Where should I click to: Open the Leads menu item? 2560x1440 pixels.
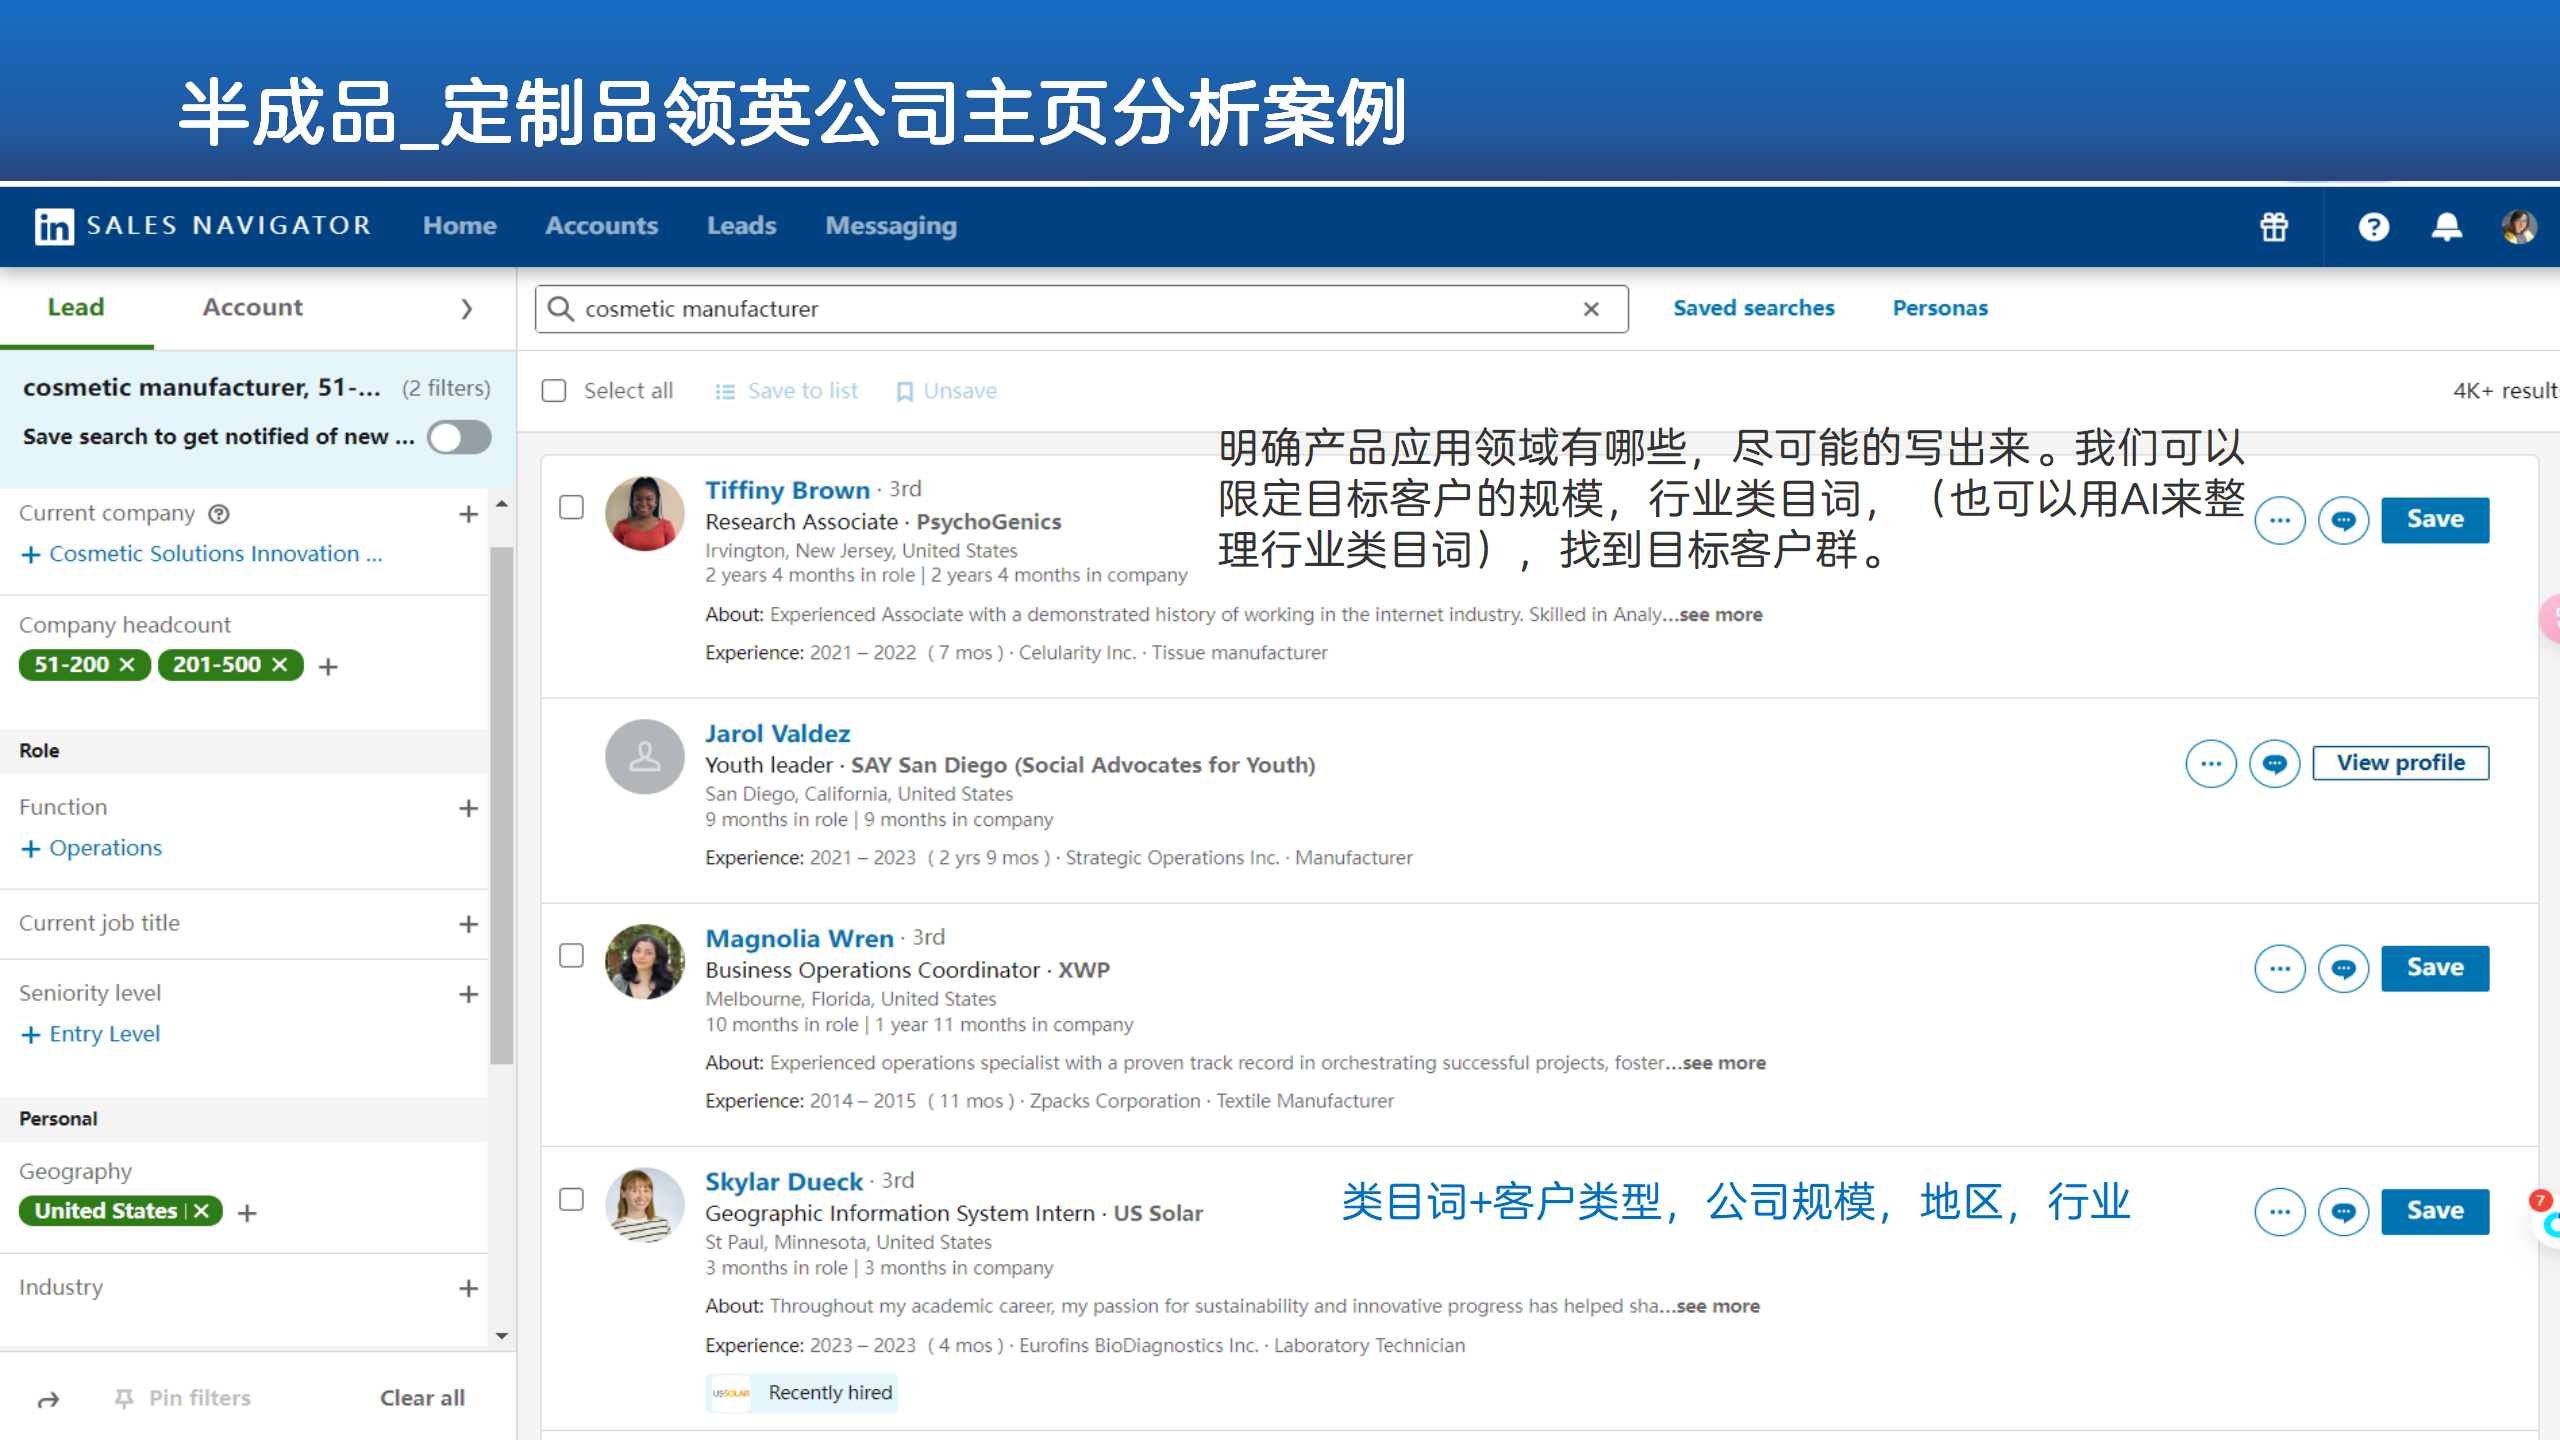click(741, 226)
